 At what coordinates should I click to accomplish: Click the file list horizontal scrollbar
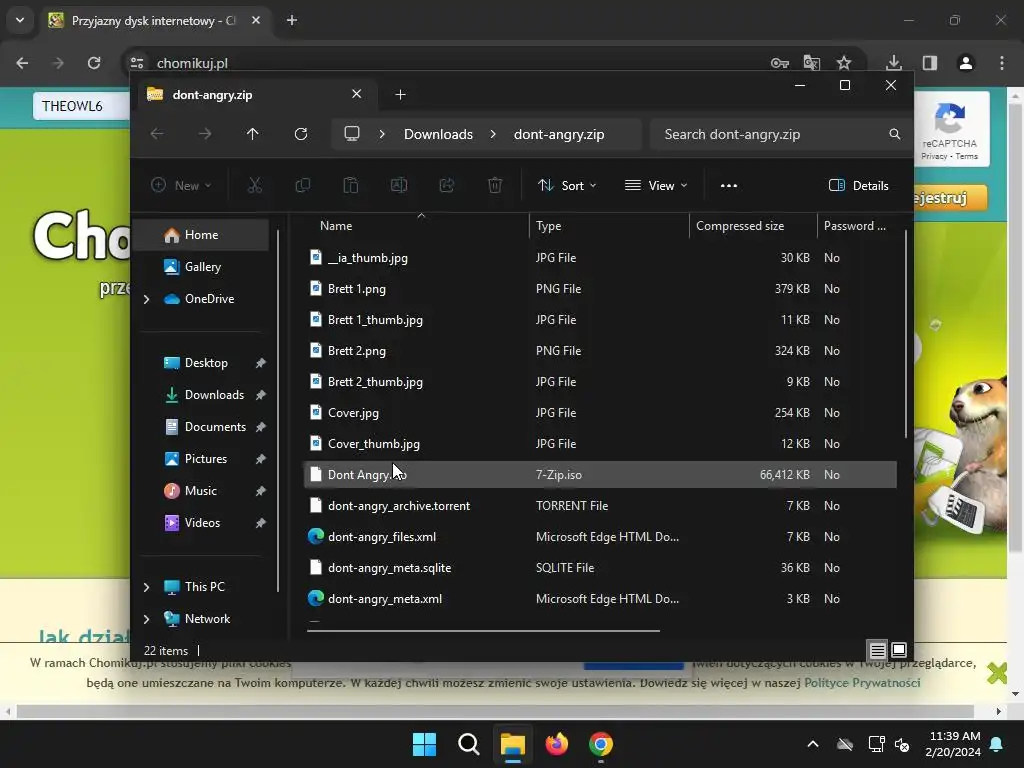click(483, 631)
